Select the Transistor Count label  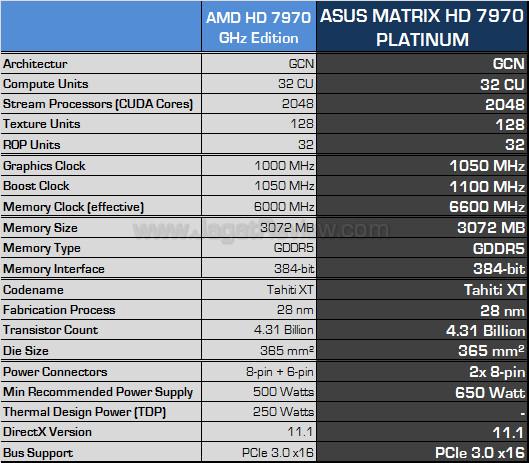tap(51, 330)
